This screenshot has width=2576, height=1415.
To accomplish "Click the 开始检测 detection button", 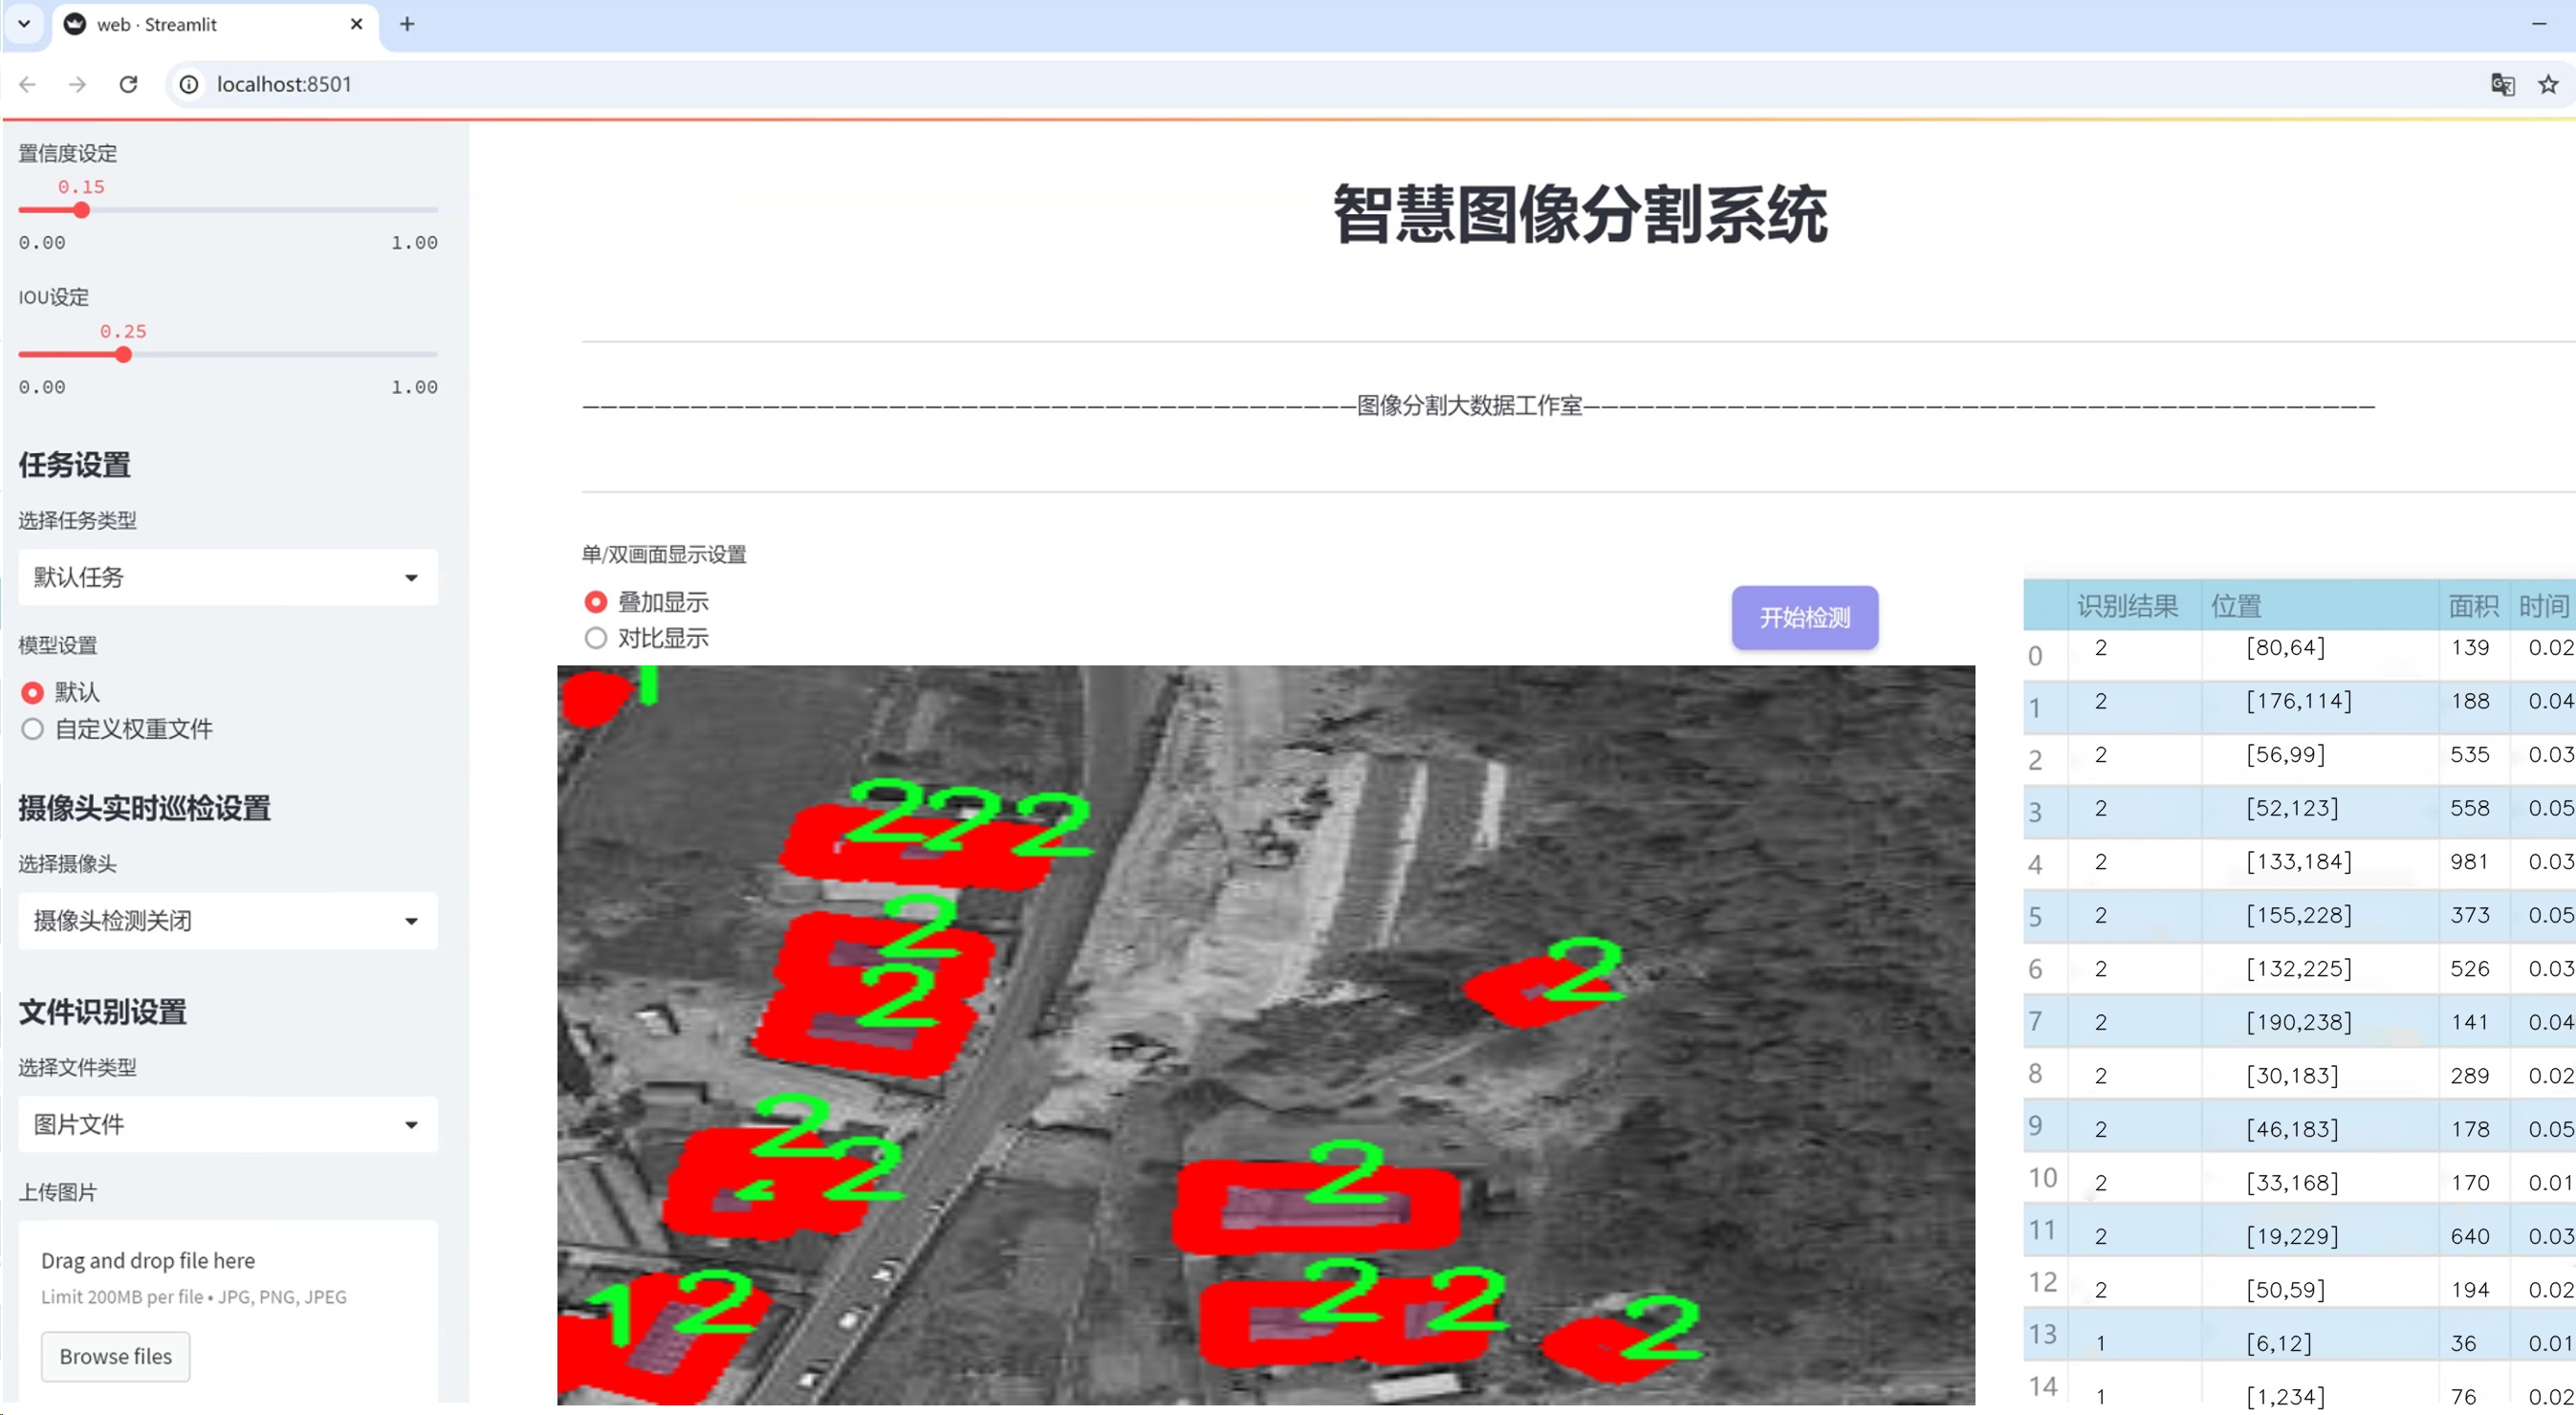I will click(x=1804, y=618).
